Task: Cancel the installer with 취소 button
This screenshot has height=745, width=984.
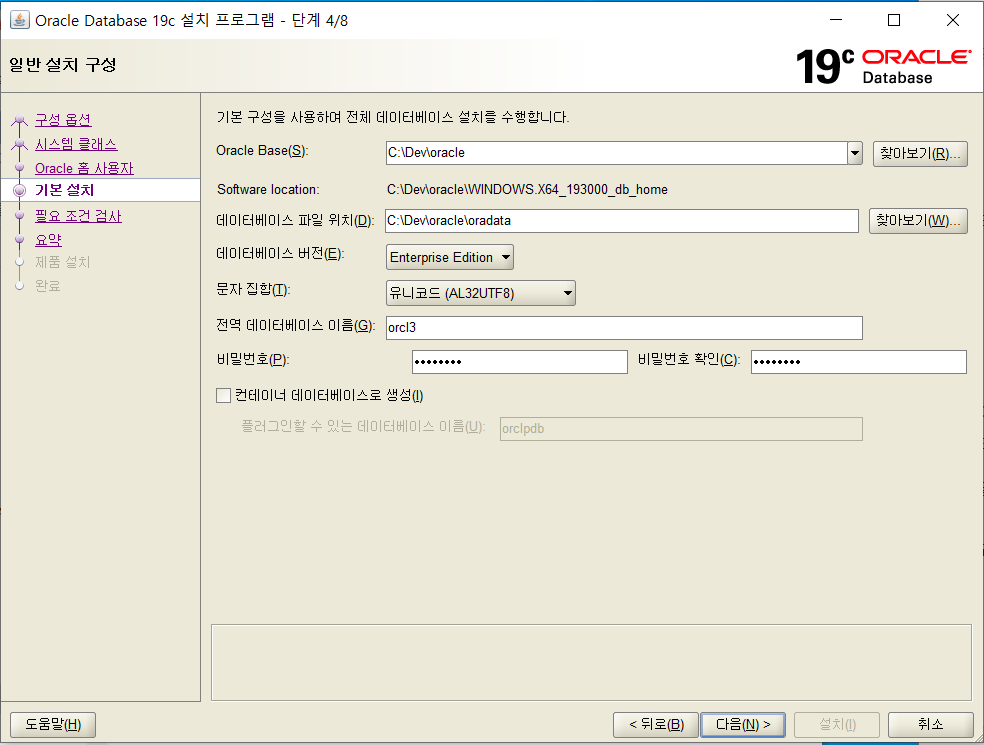Action: coord(931,725)
